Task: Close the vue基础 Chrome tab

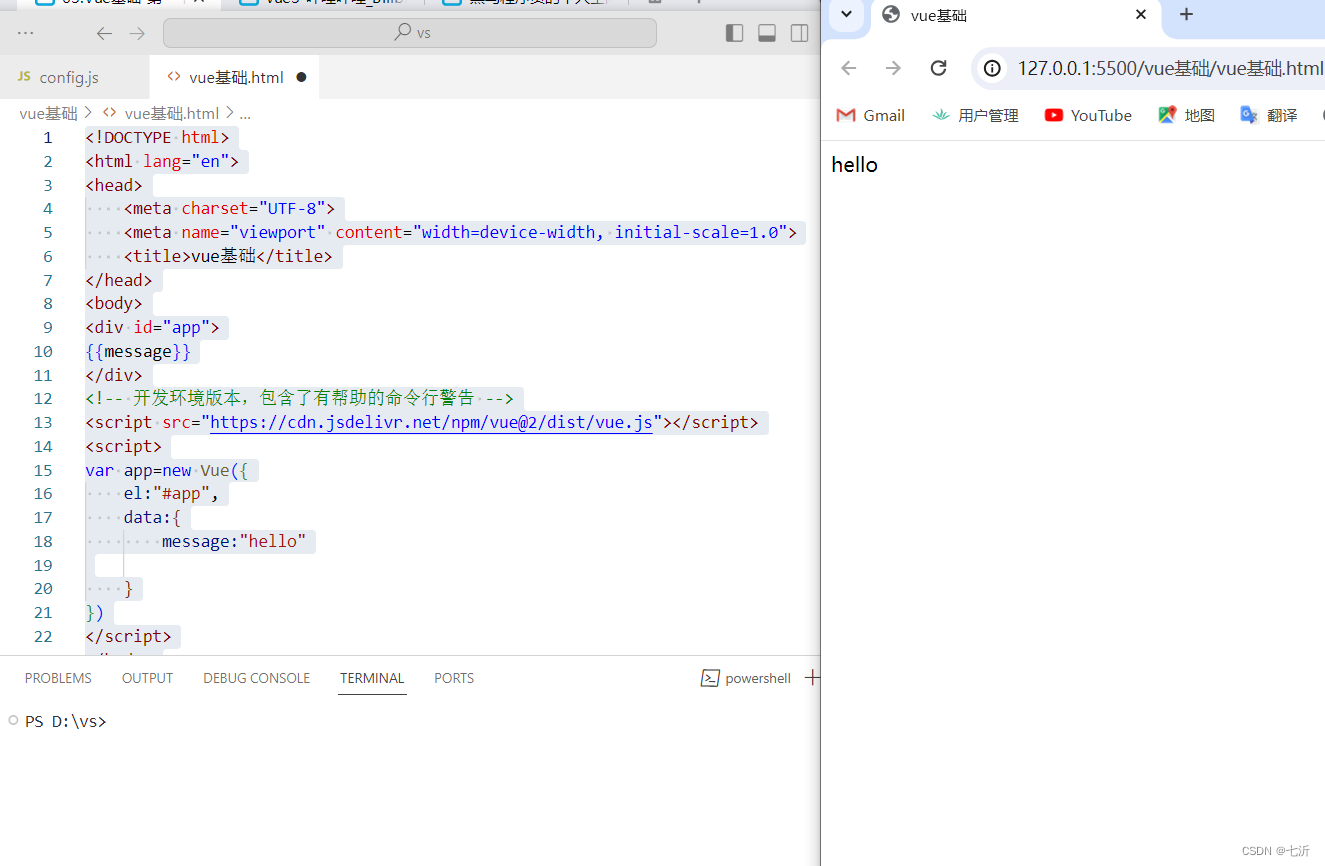Action: [x=1141, y=14]
